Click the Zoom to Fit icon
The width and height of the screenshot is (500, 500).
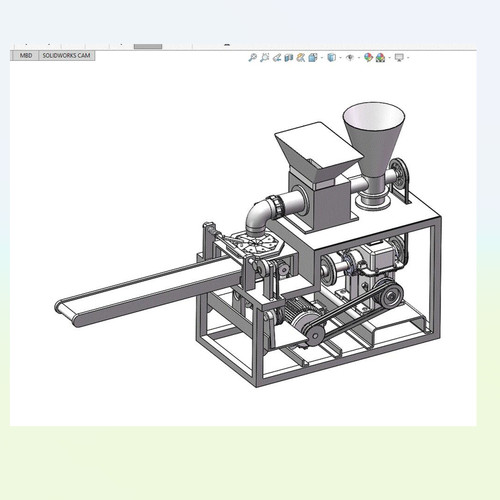[x=252, y=58]
